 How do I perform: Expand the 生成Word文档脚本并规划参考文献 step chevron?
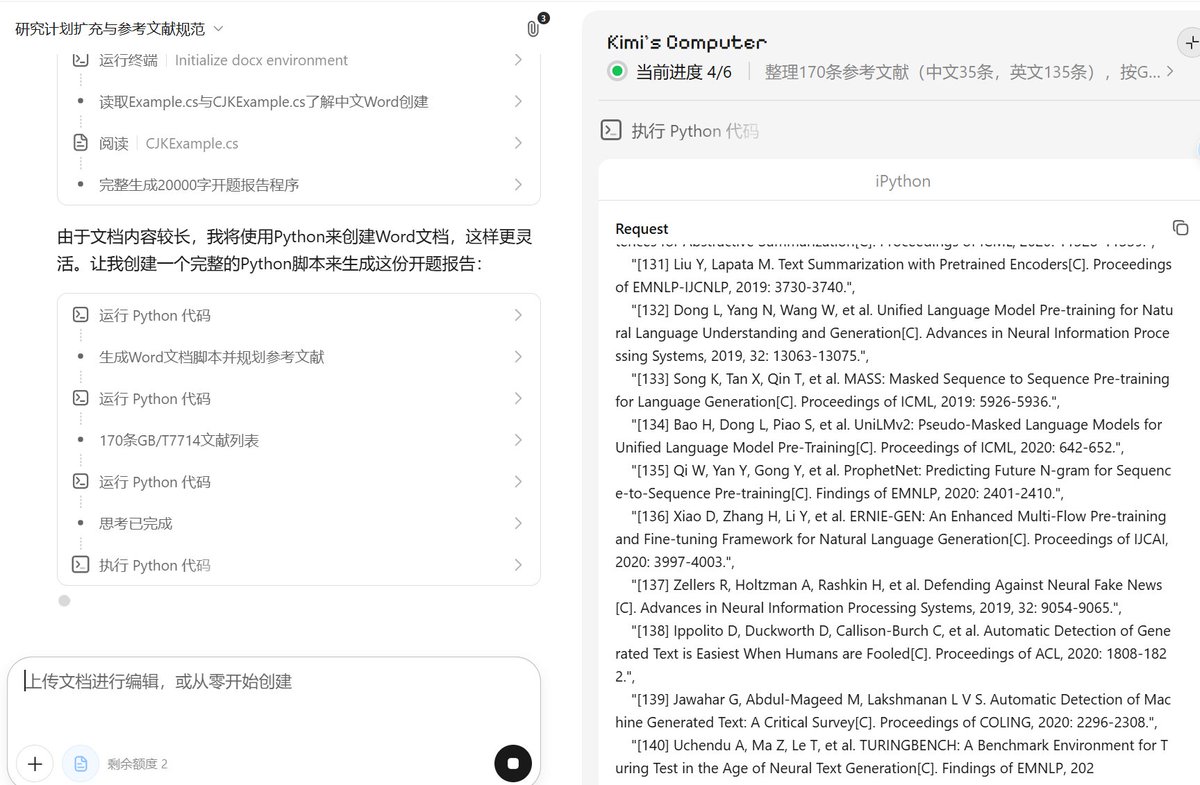click(518, 357)
